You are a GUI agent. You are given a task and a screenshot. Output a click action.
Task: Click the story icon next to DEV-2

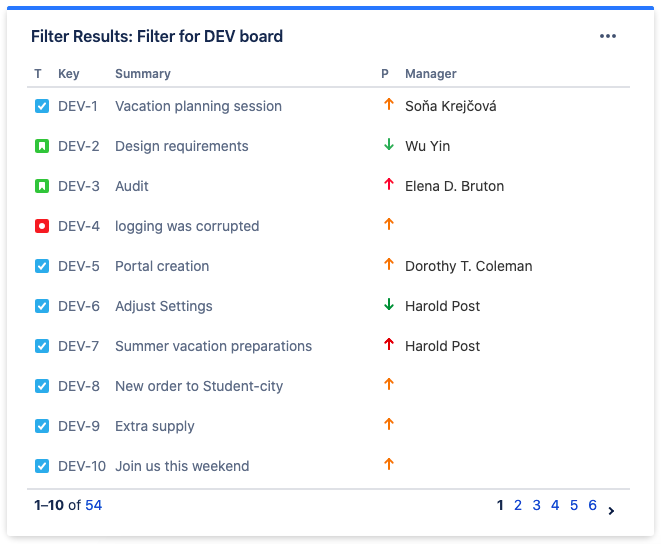tap(42, 146)
